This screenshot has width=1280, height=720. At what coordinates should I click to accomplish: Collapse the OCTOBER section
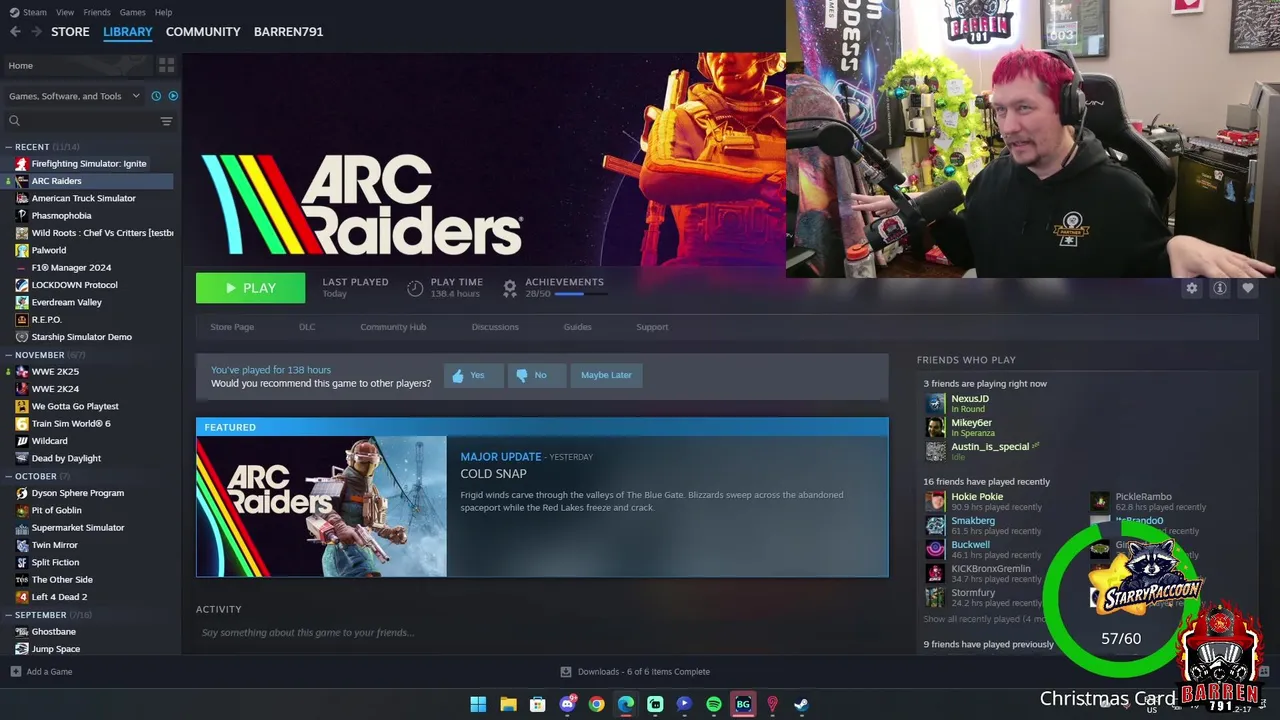tap(8, 476)
